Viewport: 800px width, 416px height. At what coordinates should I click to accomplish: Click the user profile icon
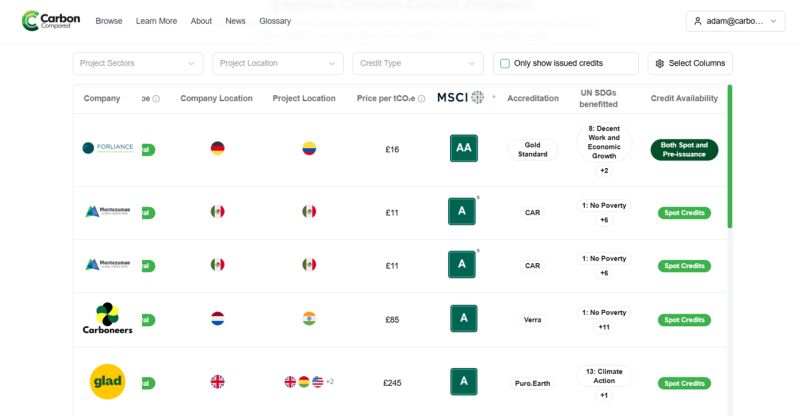tap(697, 21)
